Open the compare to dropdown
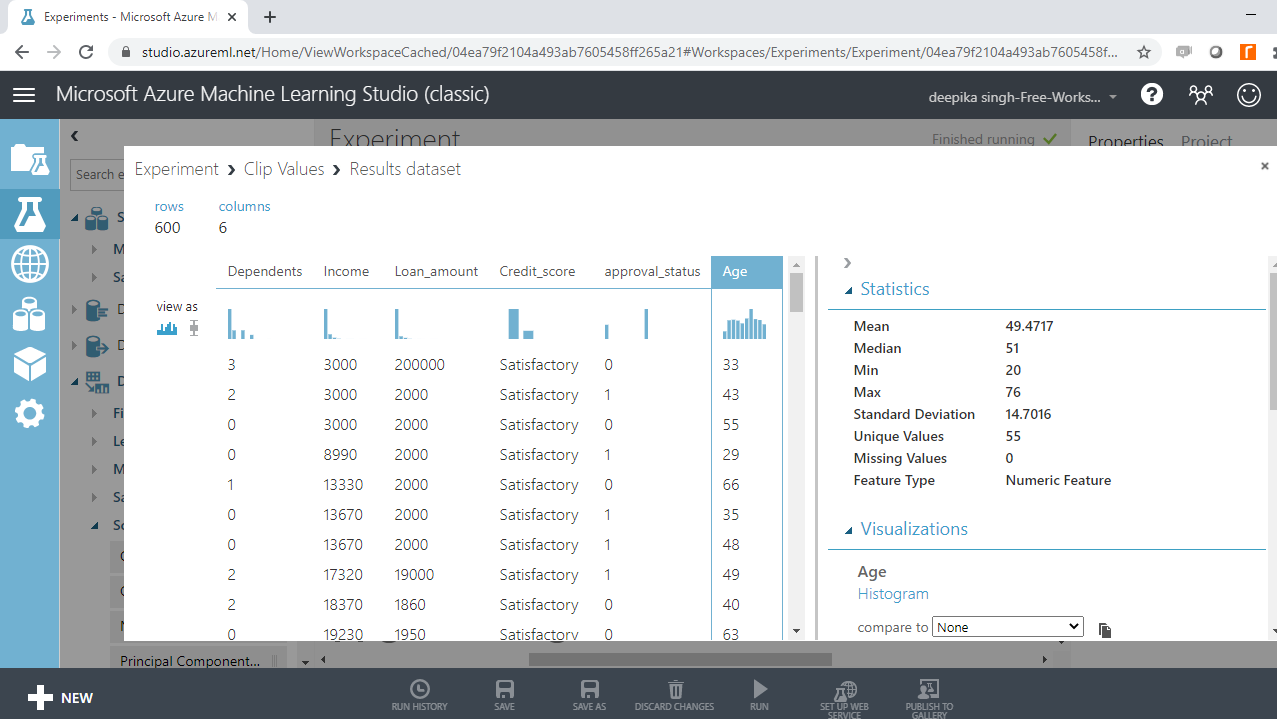Screen dimensions: 1277x719 [1008, 627]
